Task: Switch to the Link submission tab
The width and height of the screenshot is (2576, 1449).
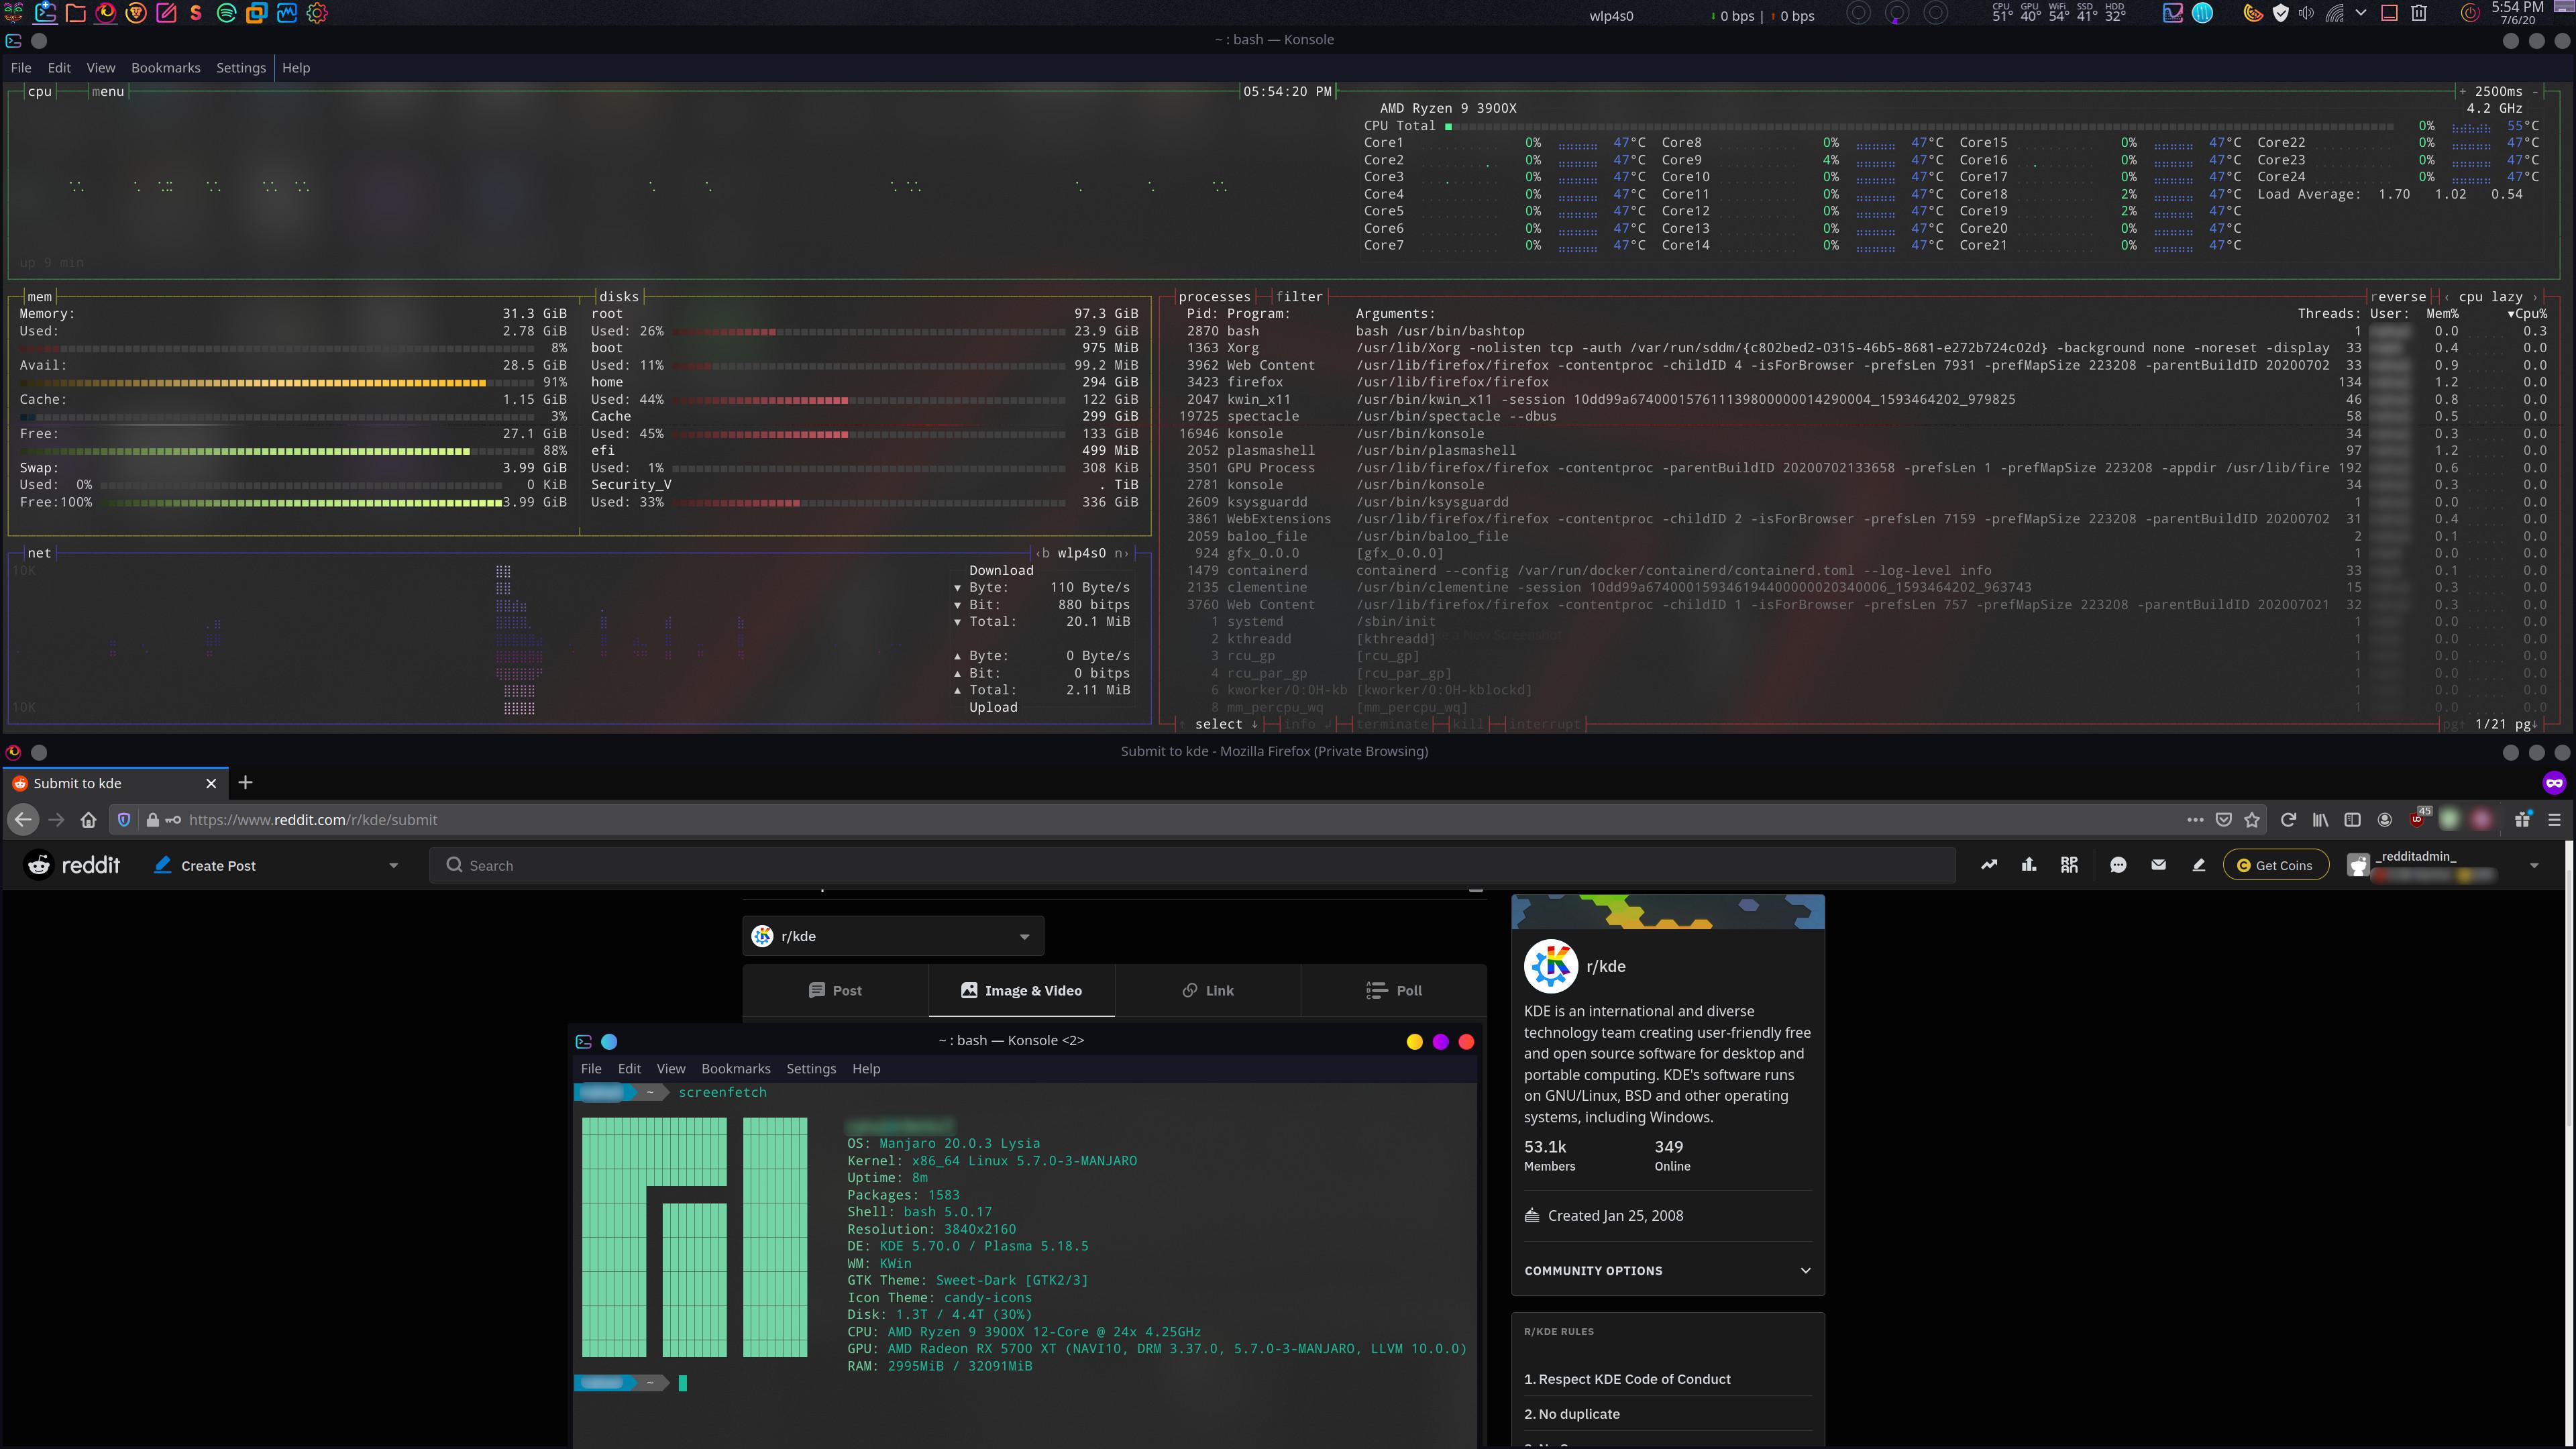Action: 1207,990
